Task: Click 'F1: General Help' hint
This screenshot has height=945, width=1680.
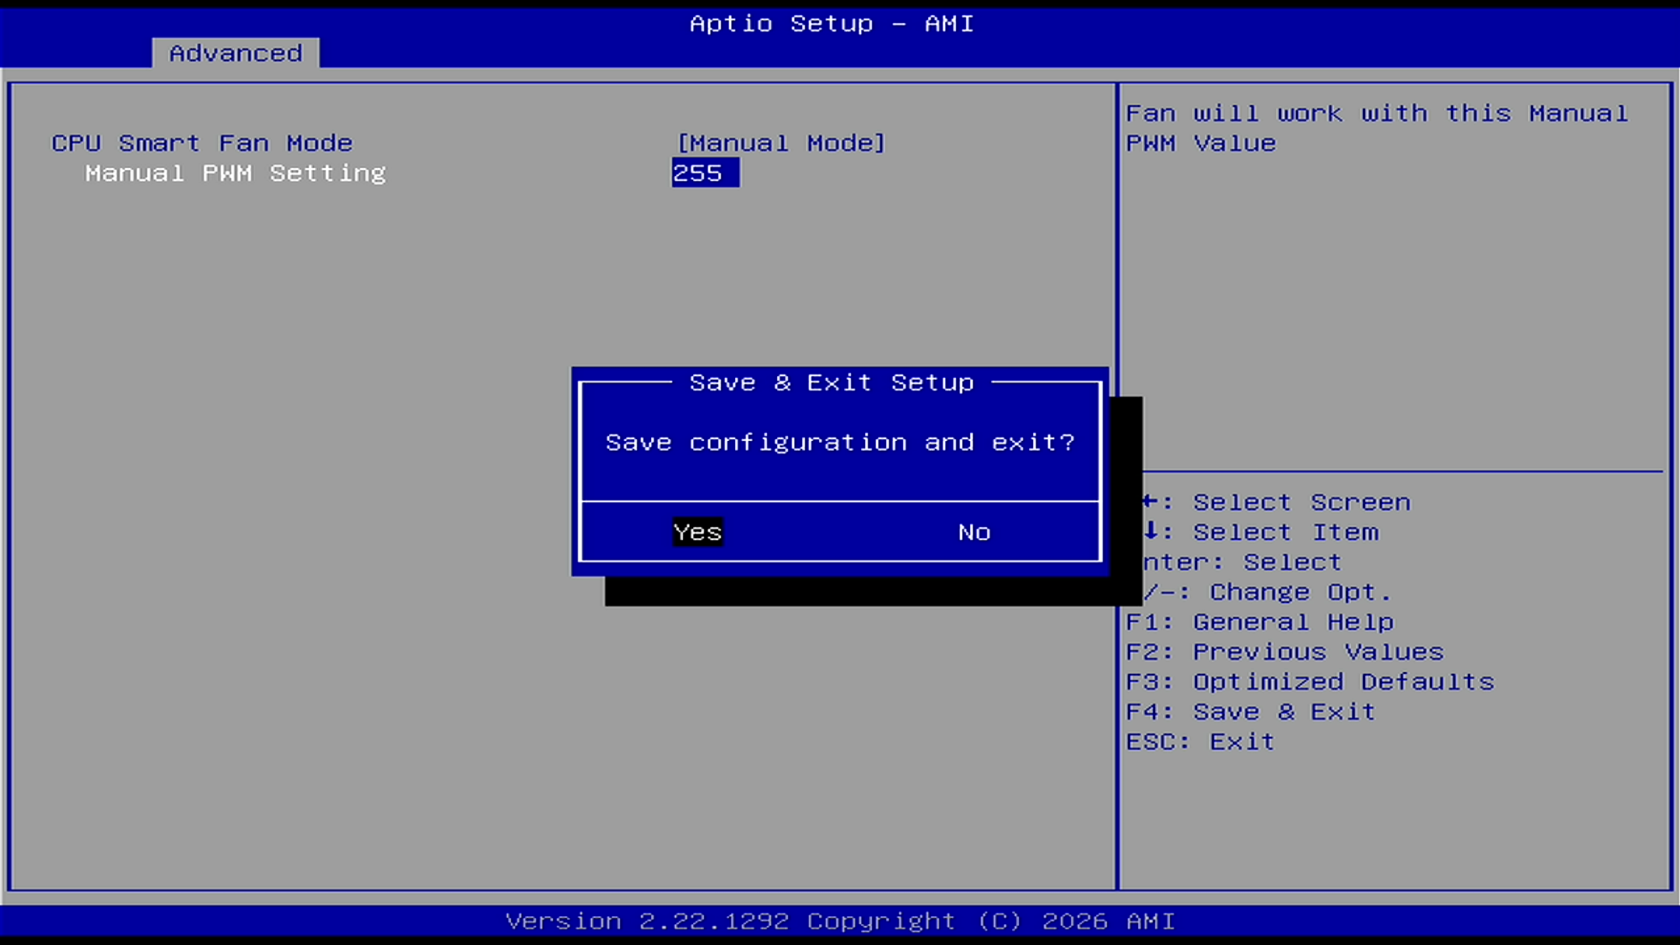Action: click(x=1260, y=622)
